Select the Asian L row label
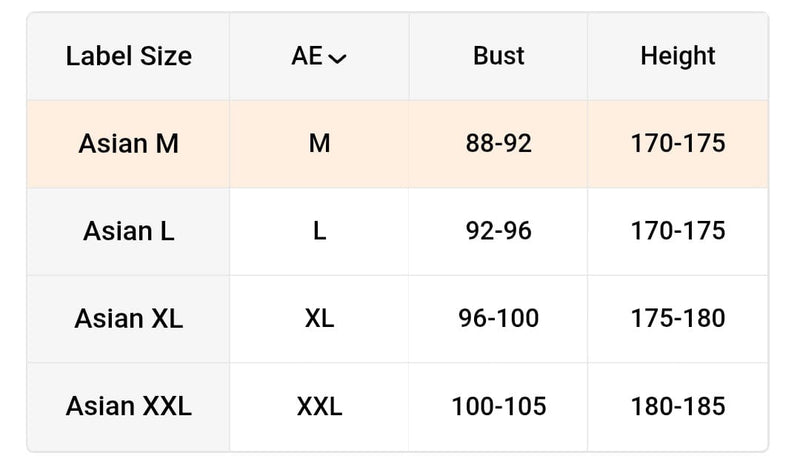This screenshot has height=456, width=800. tap(128, 231)
